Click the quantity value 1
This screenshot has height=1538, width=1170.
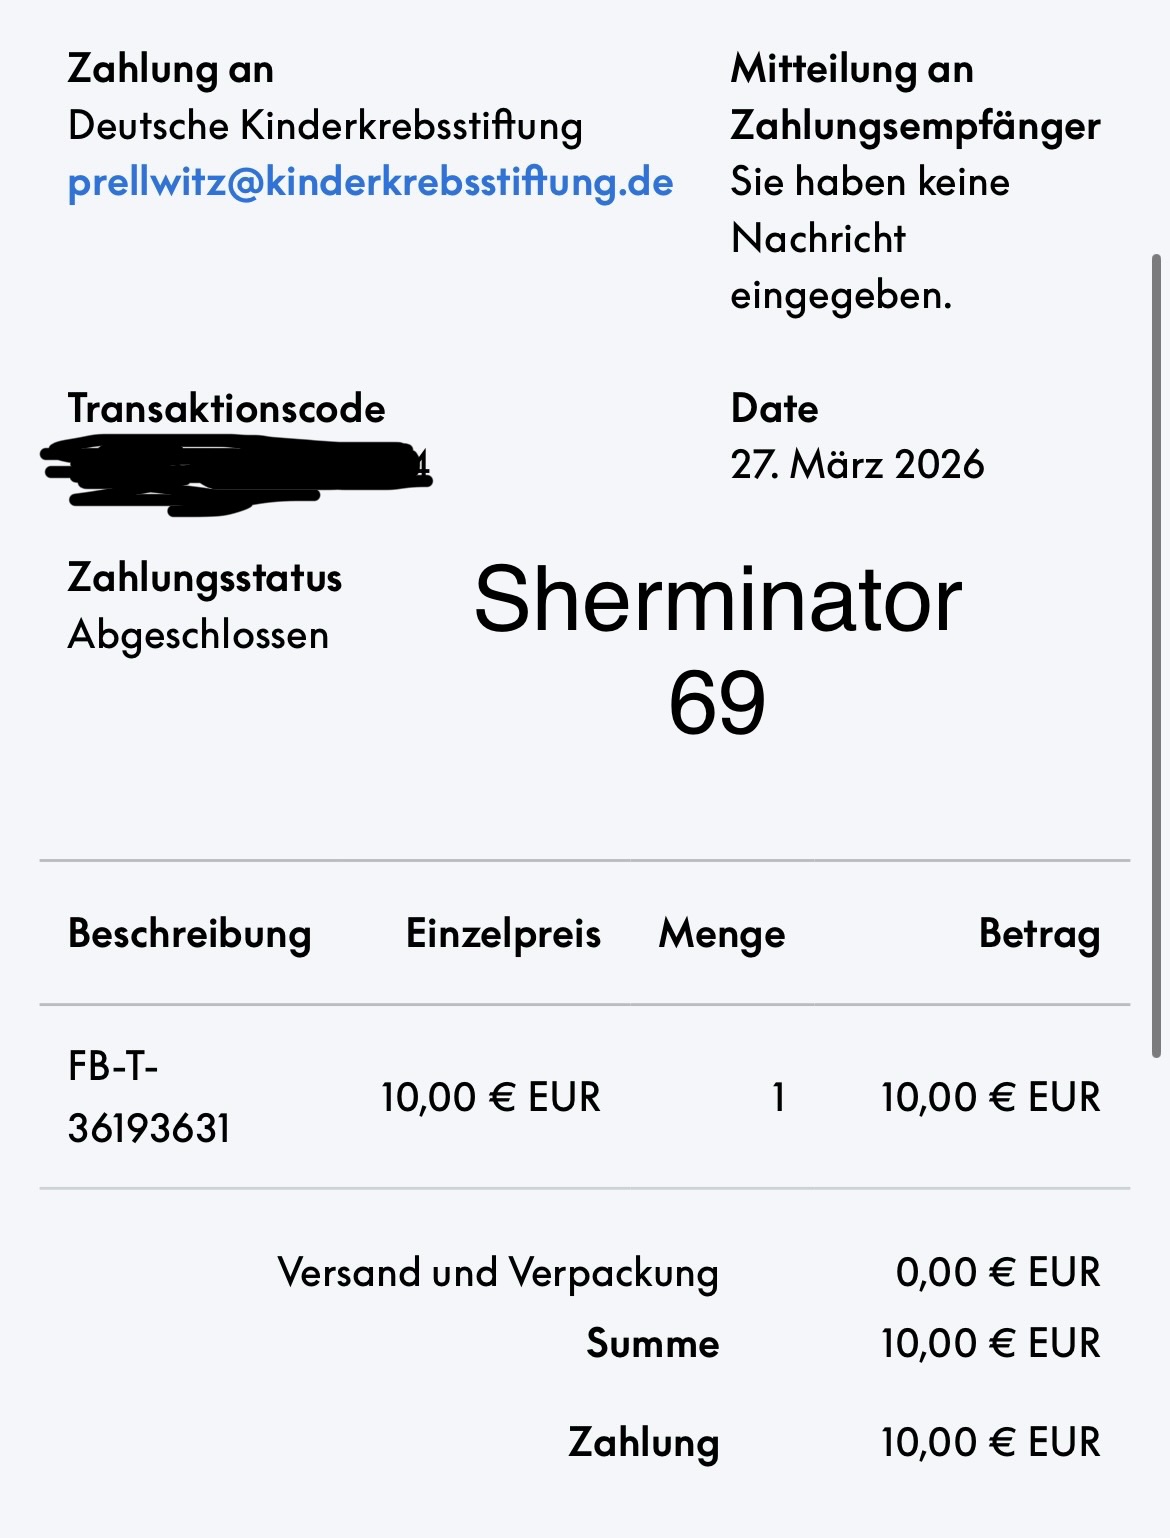(x=778, y=1097)
